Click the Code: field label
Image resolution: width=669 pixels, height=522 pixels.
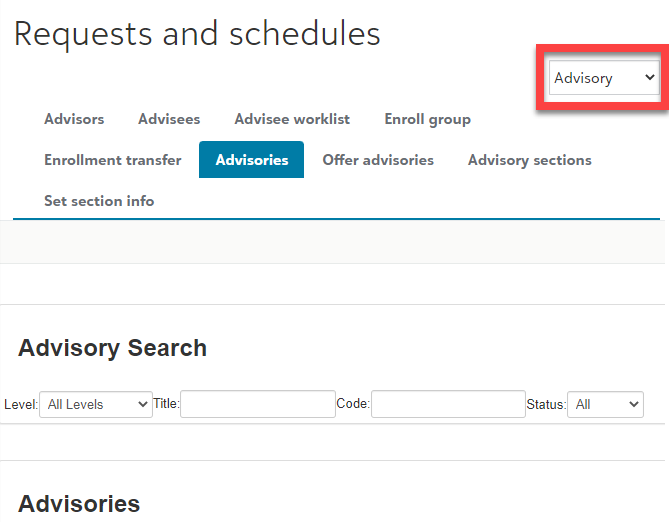(x=353, y=404)
